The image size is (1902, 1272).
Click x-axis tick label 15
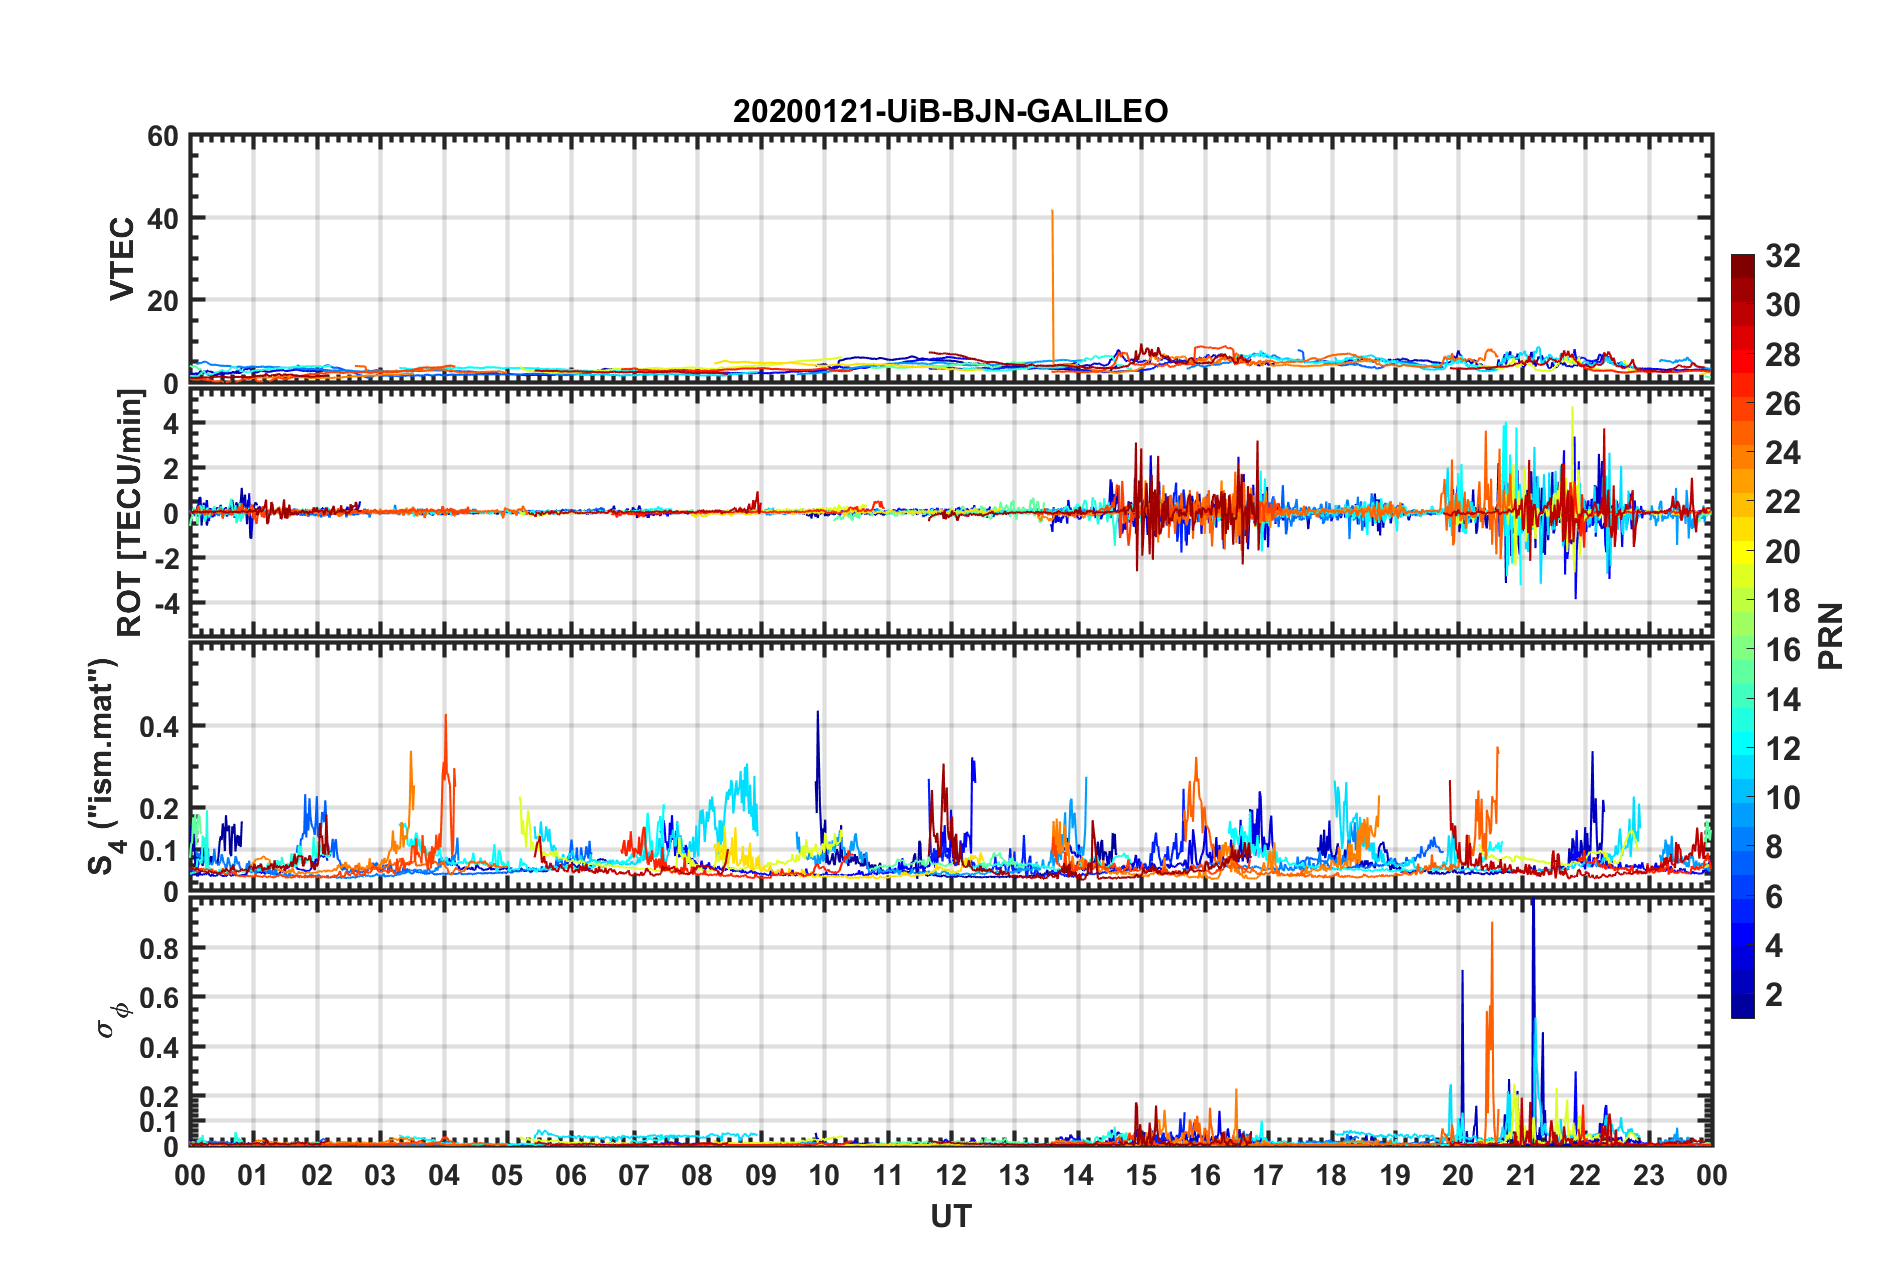tap(1141, 1174)
